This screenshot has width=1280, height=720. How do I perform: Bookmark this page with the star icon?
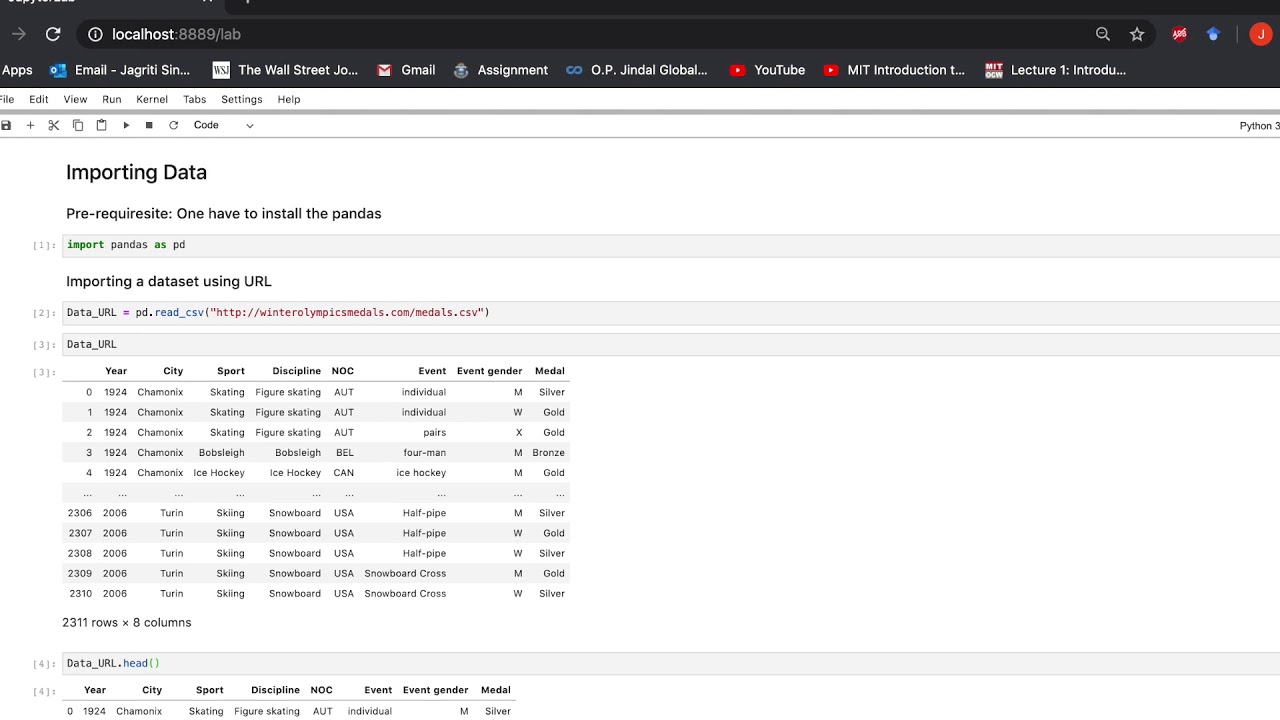pyautogui.click(x=1137, y=34)
